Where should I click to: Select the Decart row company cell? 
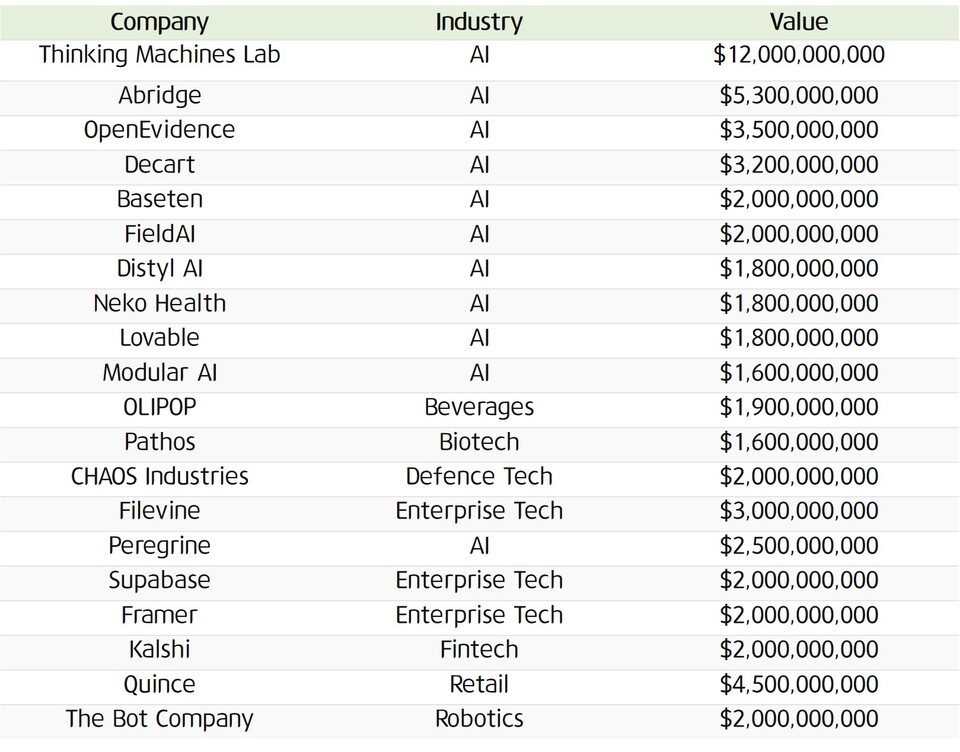click(x=160, y=165)
